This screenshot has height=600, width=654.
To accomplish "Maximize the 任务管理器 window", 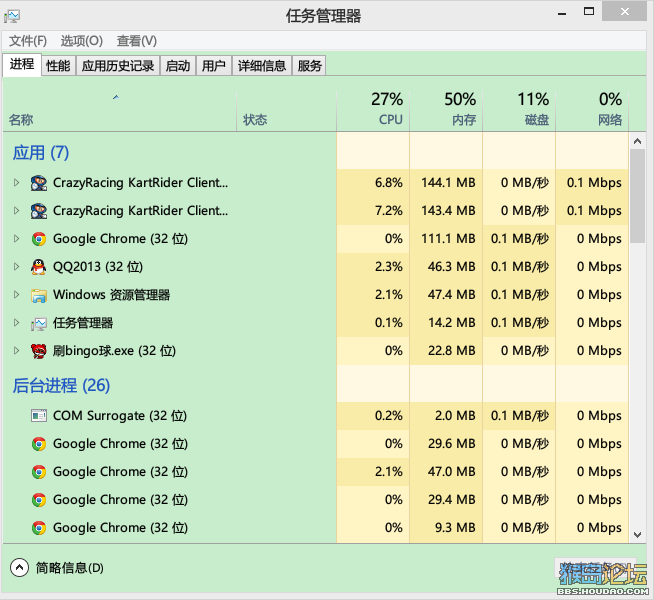I will click(589, 12).
